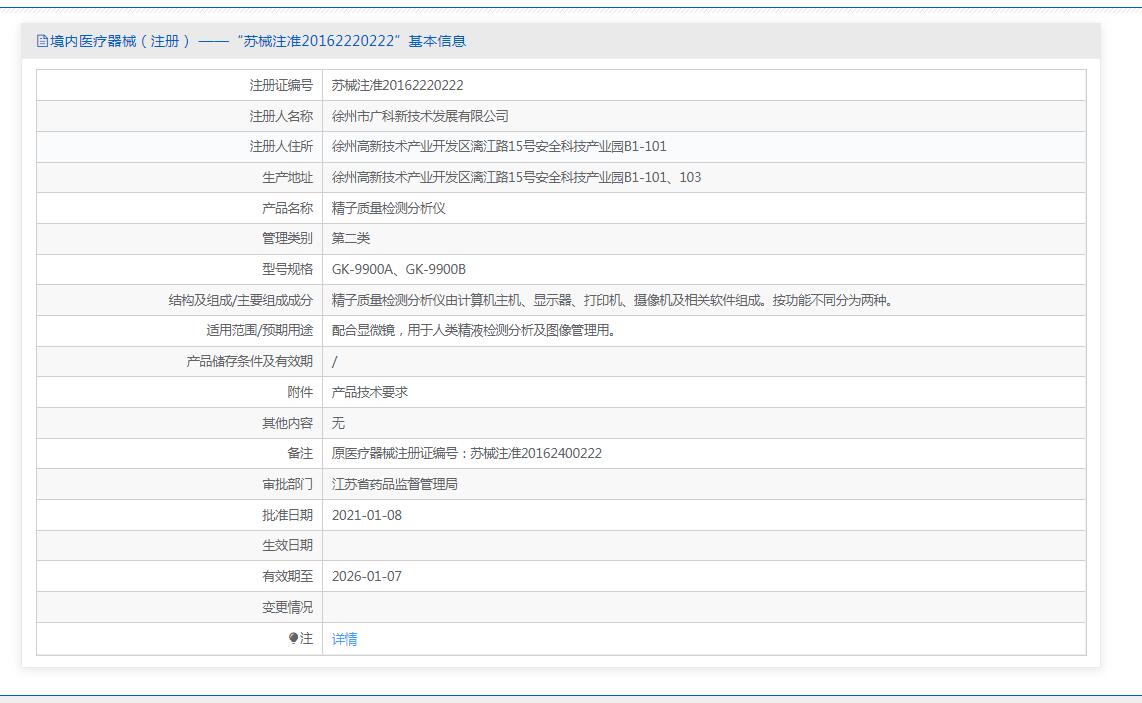Click the attachment value 产品技术要求
This screenshot has width=1142, height=703.
coord(369,392)
